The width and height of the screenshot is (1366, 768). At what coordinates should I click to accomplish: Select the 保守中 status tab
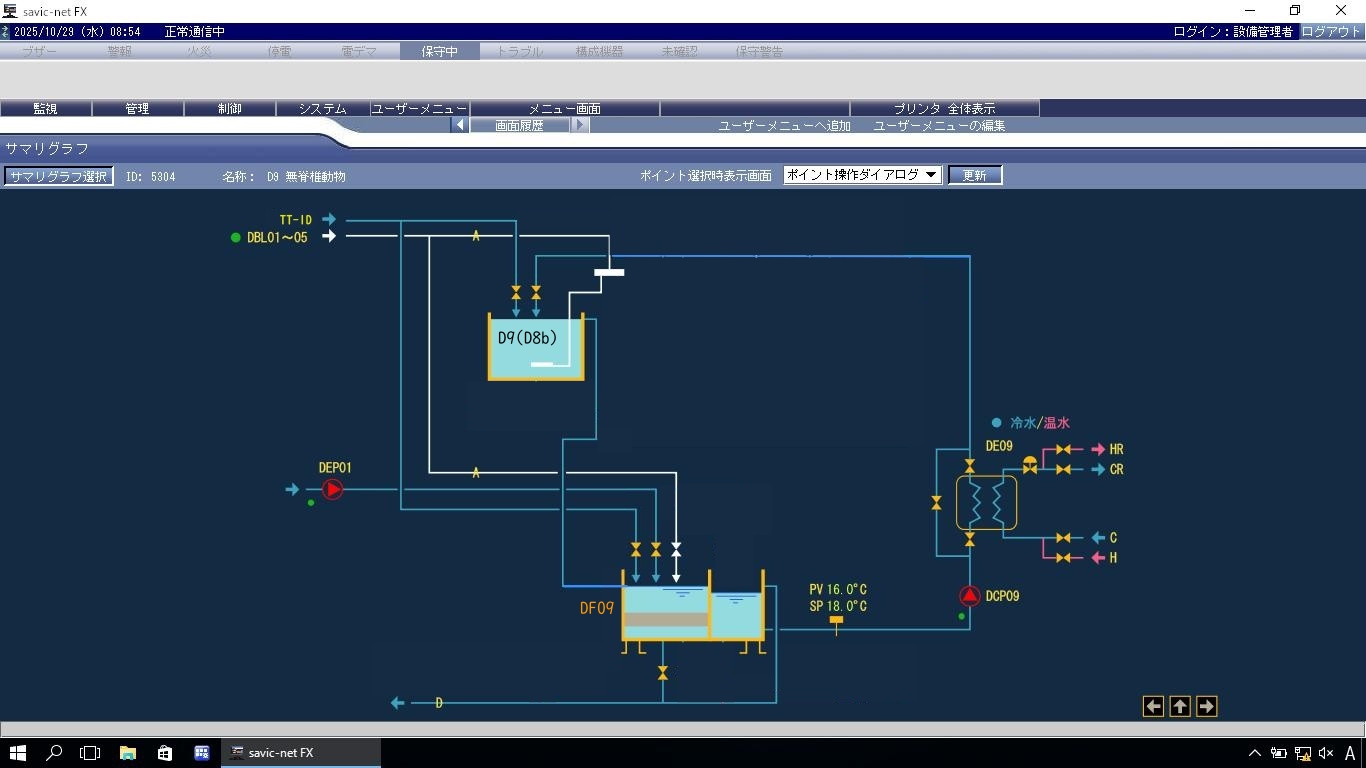click(439, 51)
